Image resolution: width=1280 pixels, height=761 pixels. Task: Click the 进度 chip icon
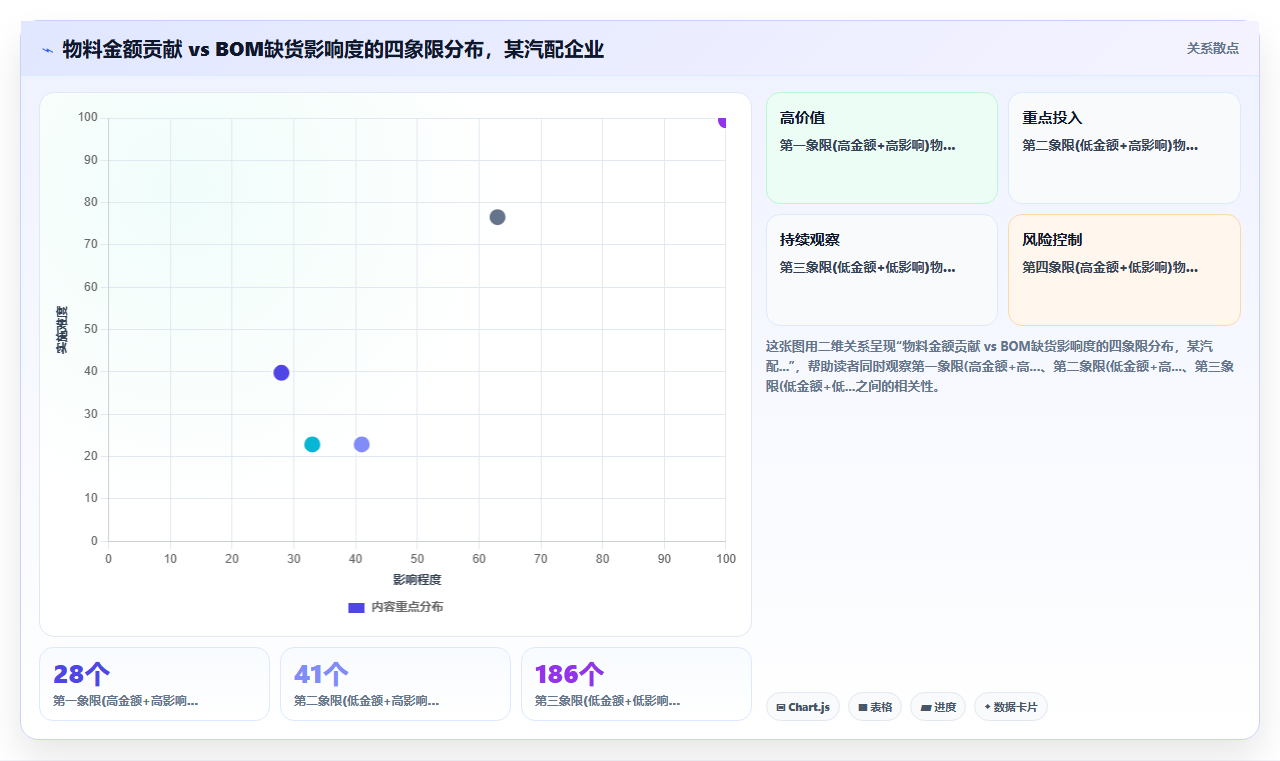tap(926, 708)
